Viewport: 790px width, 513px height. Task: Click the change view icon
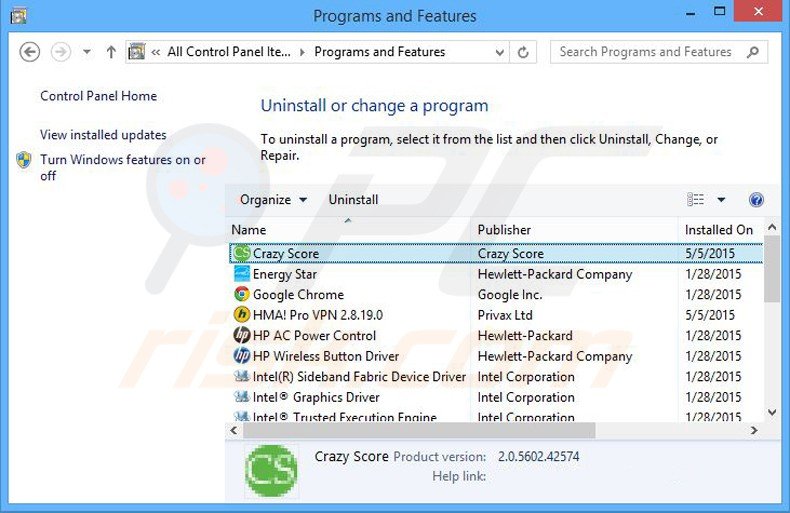[x=696, y=200]
